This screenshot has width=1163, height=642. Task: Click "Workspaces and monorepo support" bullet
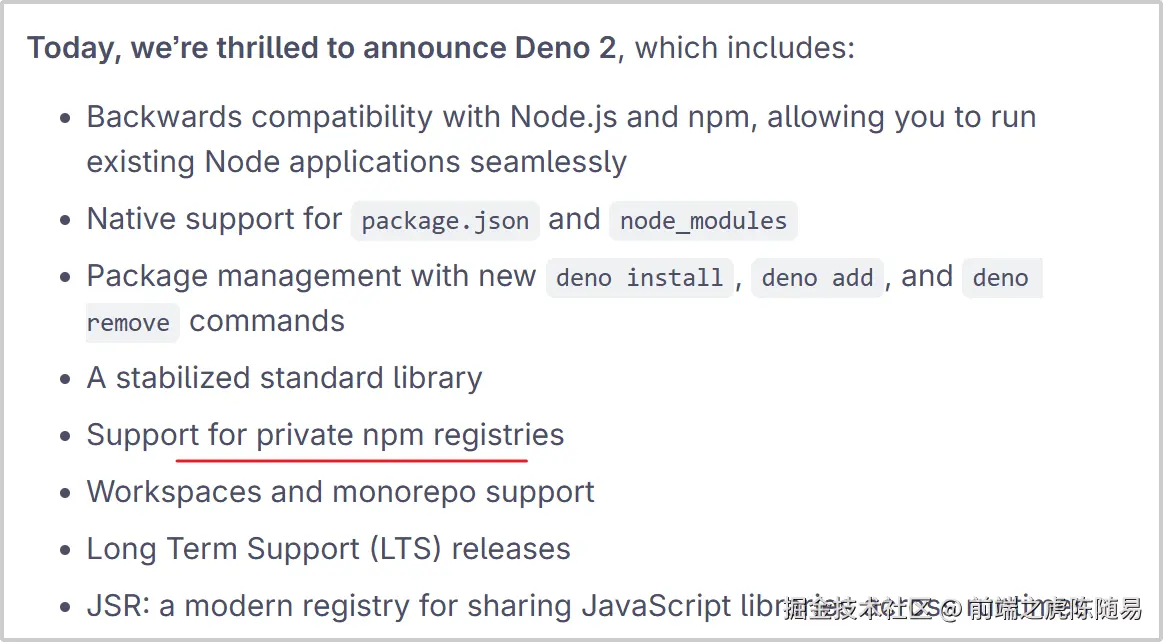(340, 492)
